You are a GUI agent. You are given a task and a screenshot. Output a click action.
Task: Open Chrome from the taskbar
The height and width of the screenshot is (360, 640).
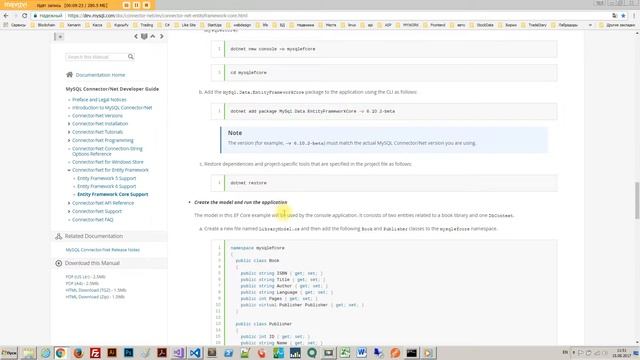[x=61, y=353]
